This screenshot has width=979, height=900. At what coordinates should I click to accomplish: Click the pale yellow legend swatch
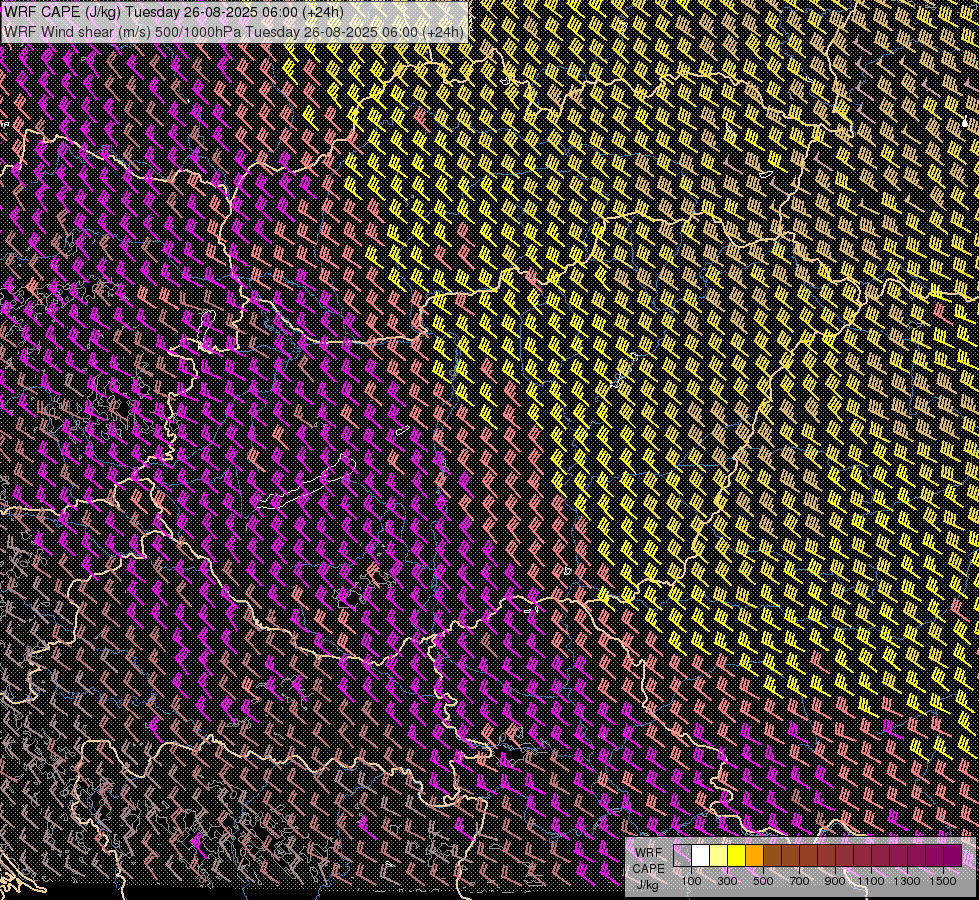tap(719, 856)
